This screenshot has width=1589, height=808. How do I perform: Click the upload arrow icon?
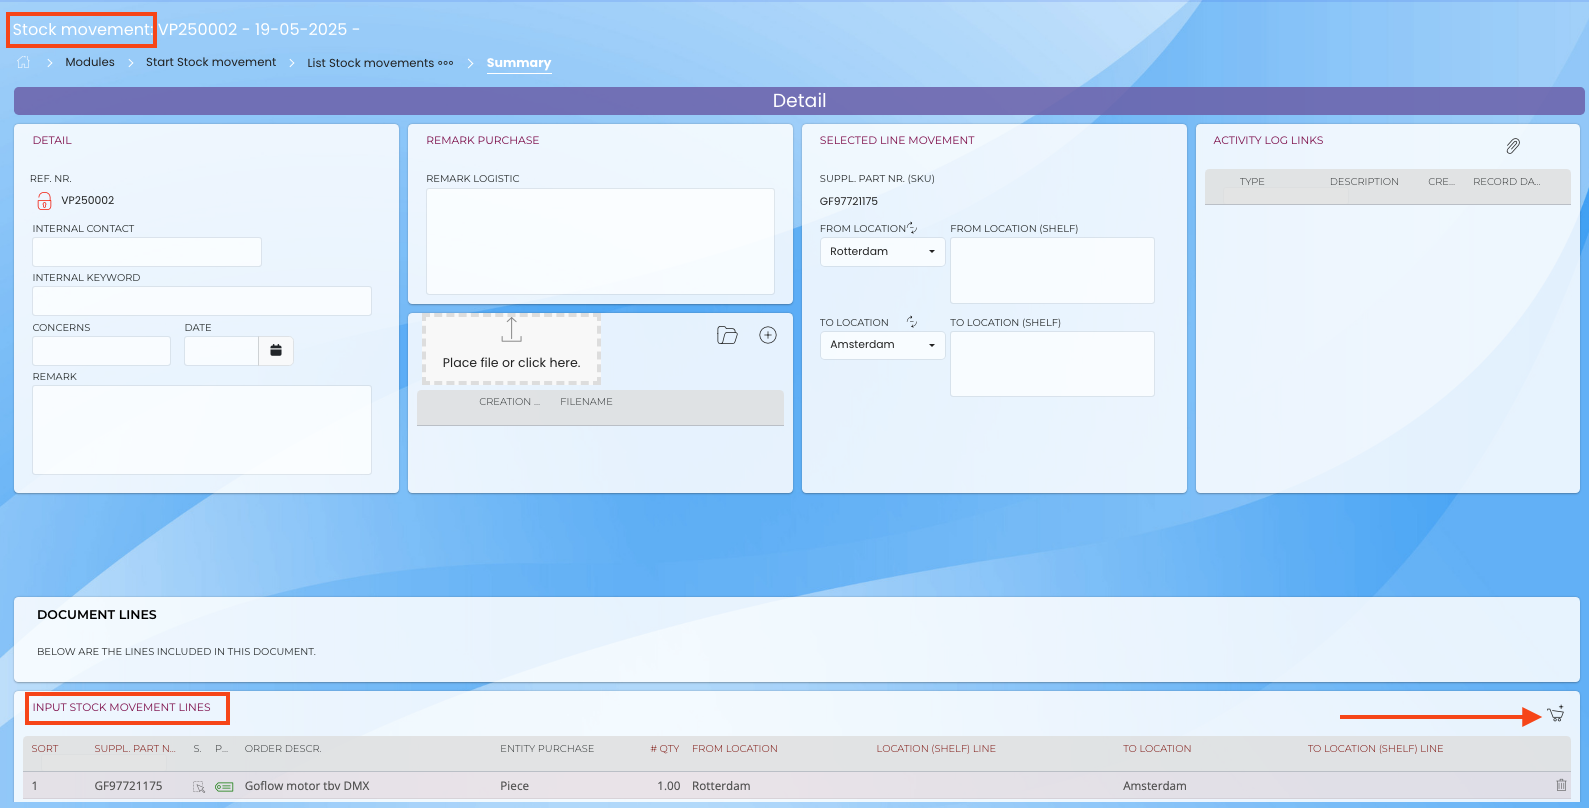[x=511, y=329]
